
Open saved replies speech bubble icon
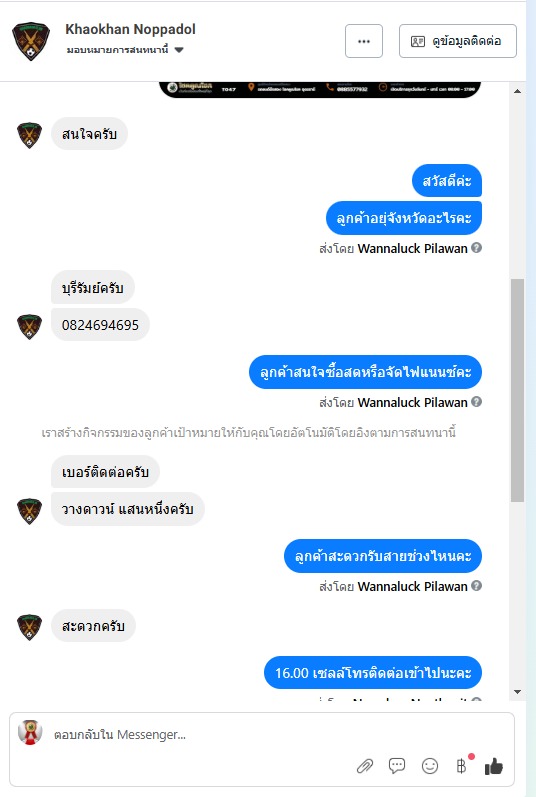coord(397,765)
